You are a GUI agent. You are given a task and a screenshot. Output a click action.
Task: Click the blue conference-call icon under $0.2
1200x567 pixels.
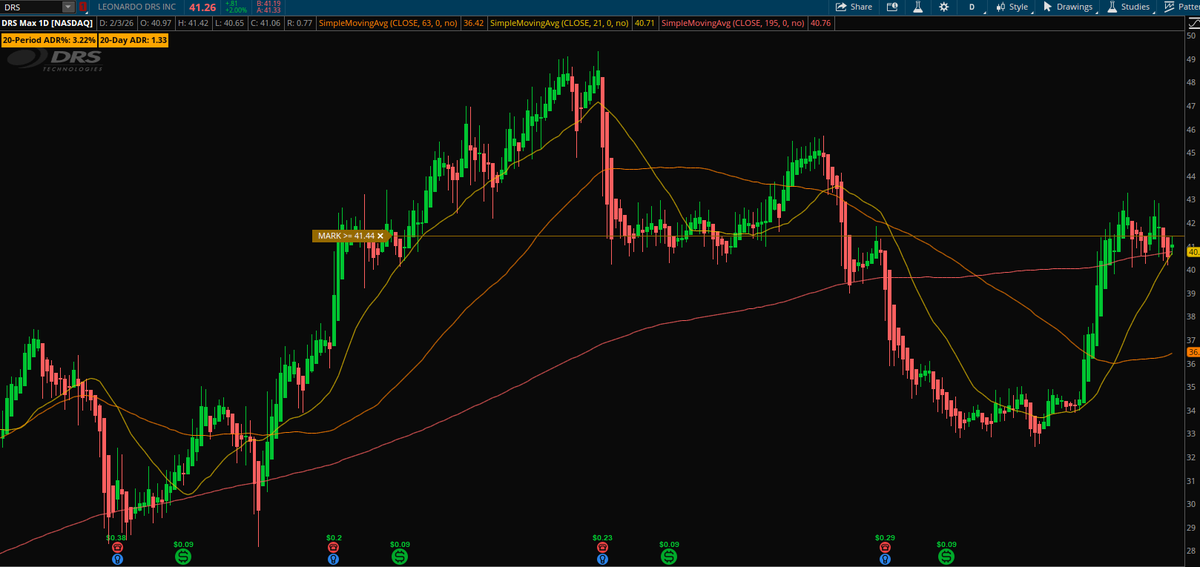point(334,560)
